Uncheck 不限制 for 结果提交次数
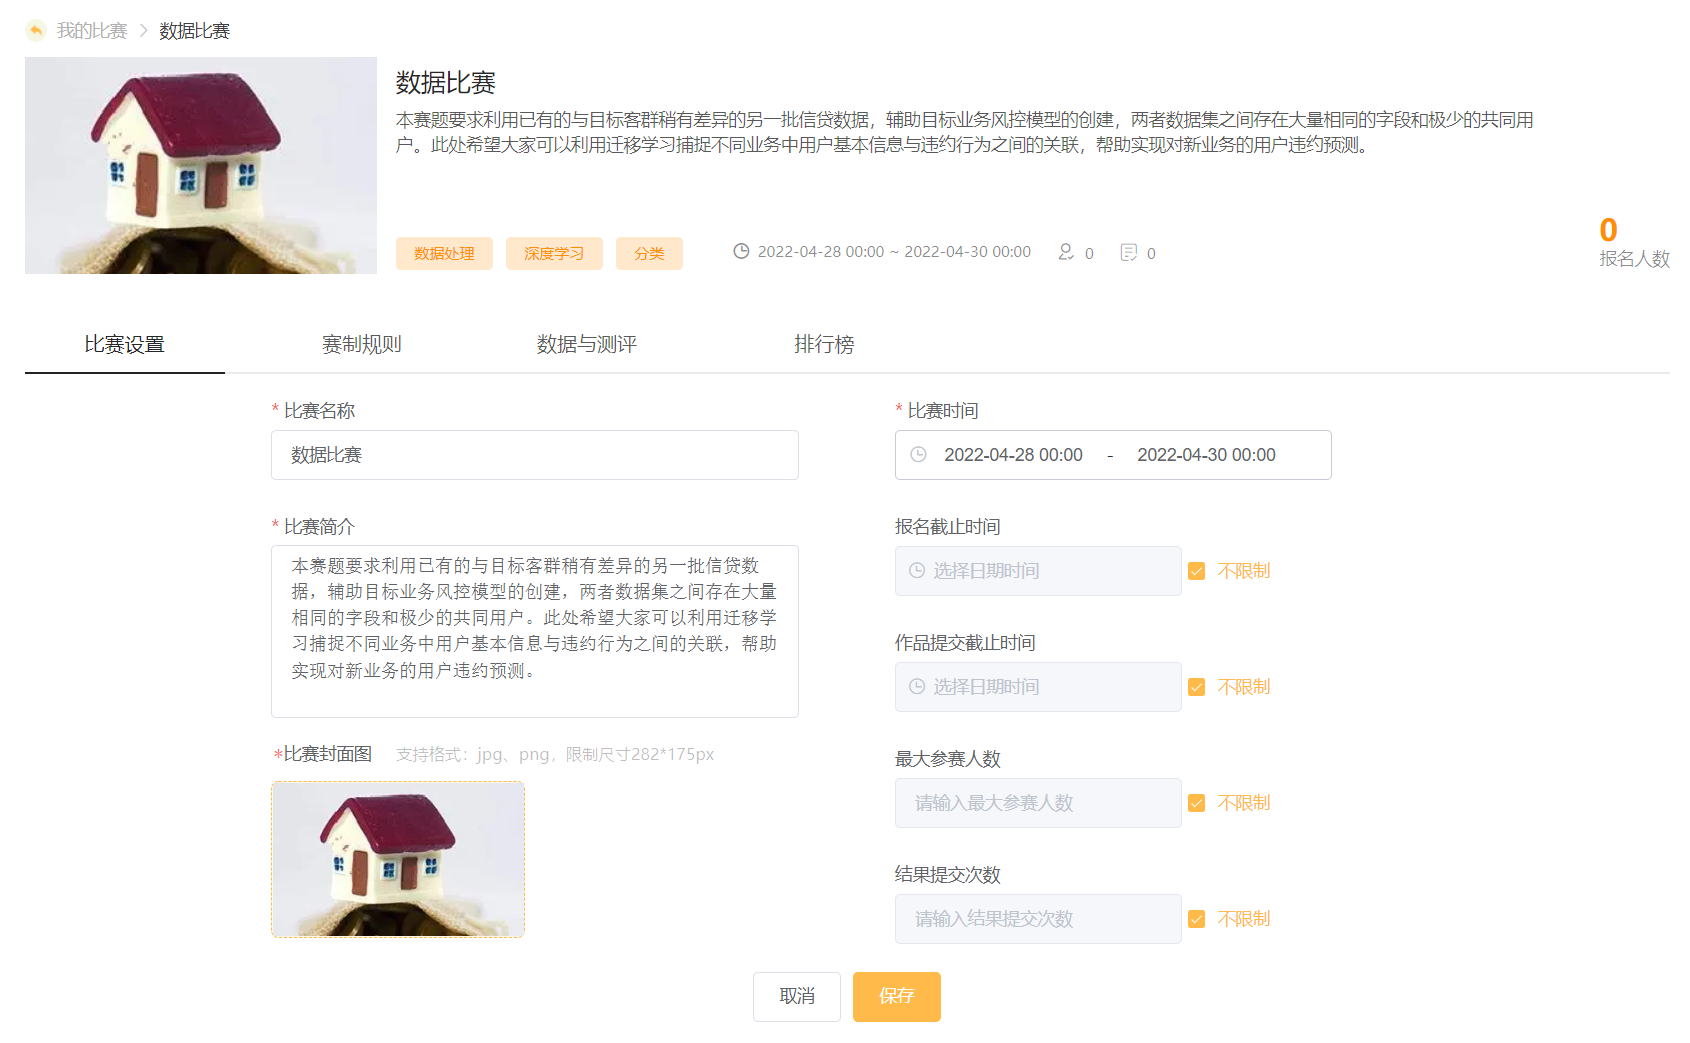Image resolution: width=1690 pixels, height=1043 pixels. pyautogui.click(x=1197, y=919)
